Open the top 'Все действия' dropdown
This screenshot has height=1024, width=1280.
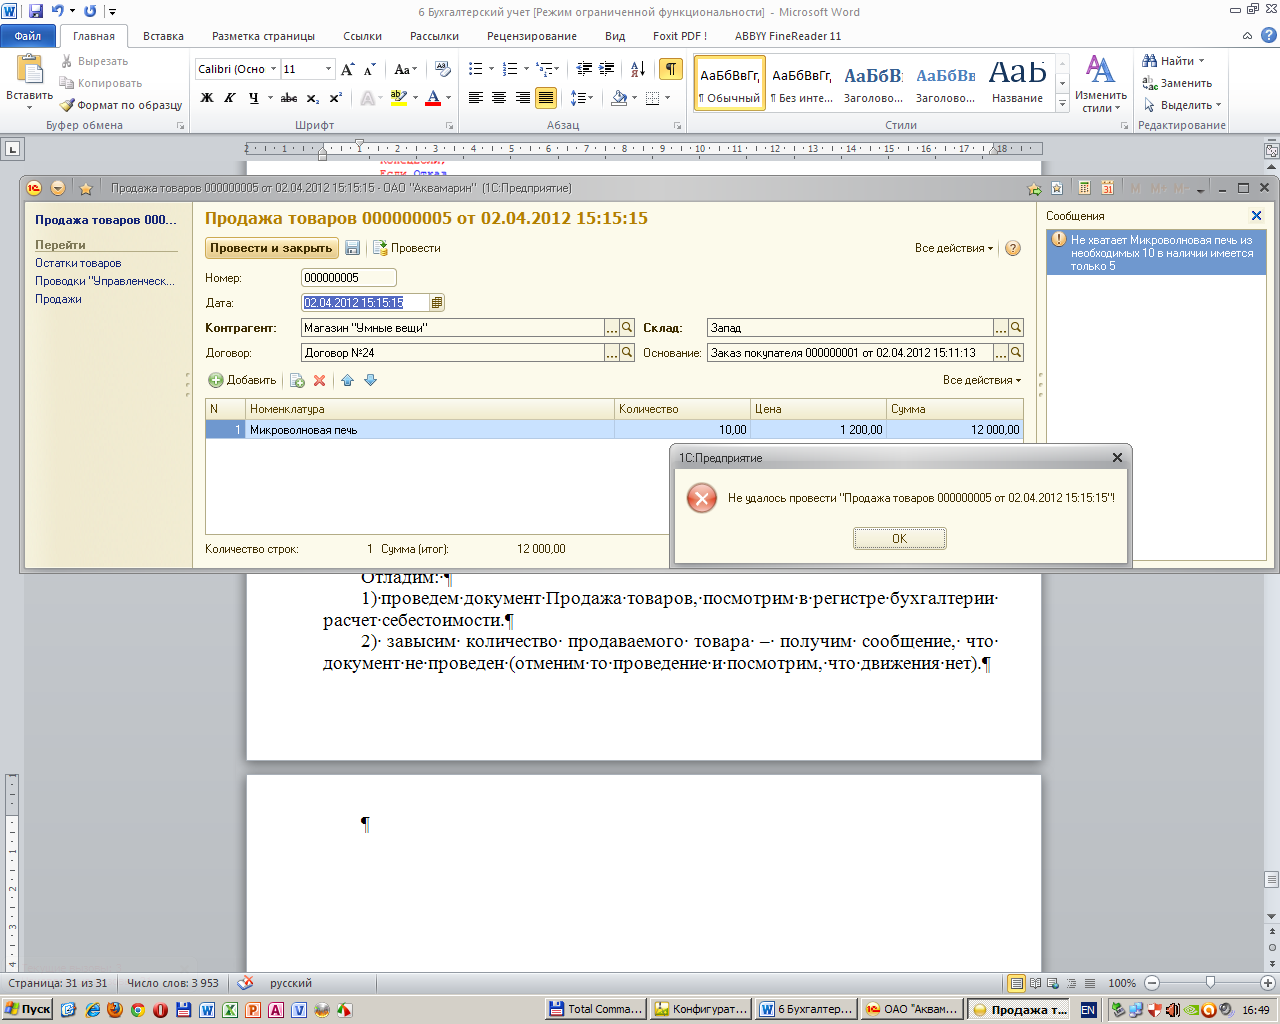point(954,248)
